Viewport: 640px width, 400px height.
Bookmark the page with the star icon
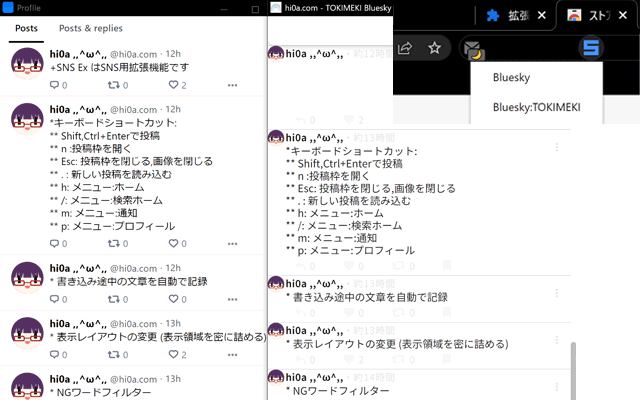coord(434,48)
